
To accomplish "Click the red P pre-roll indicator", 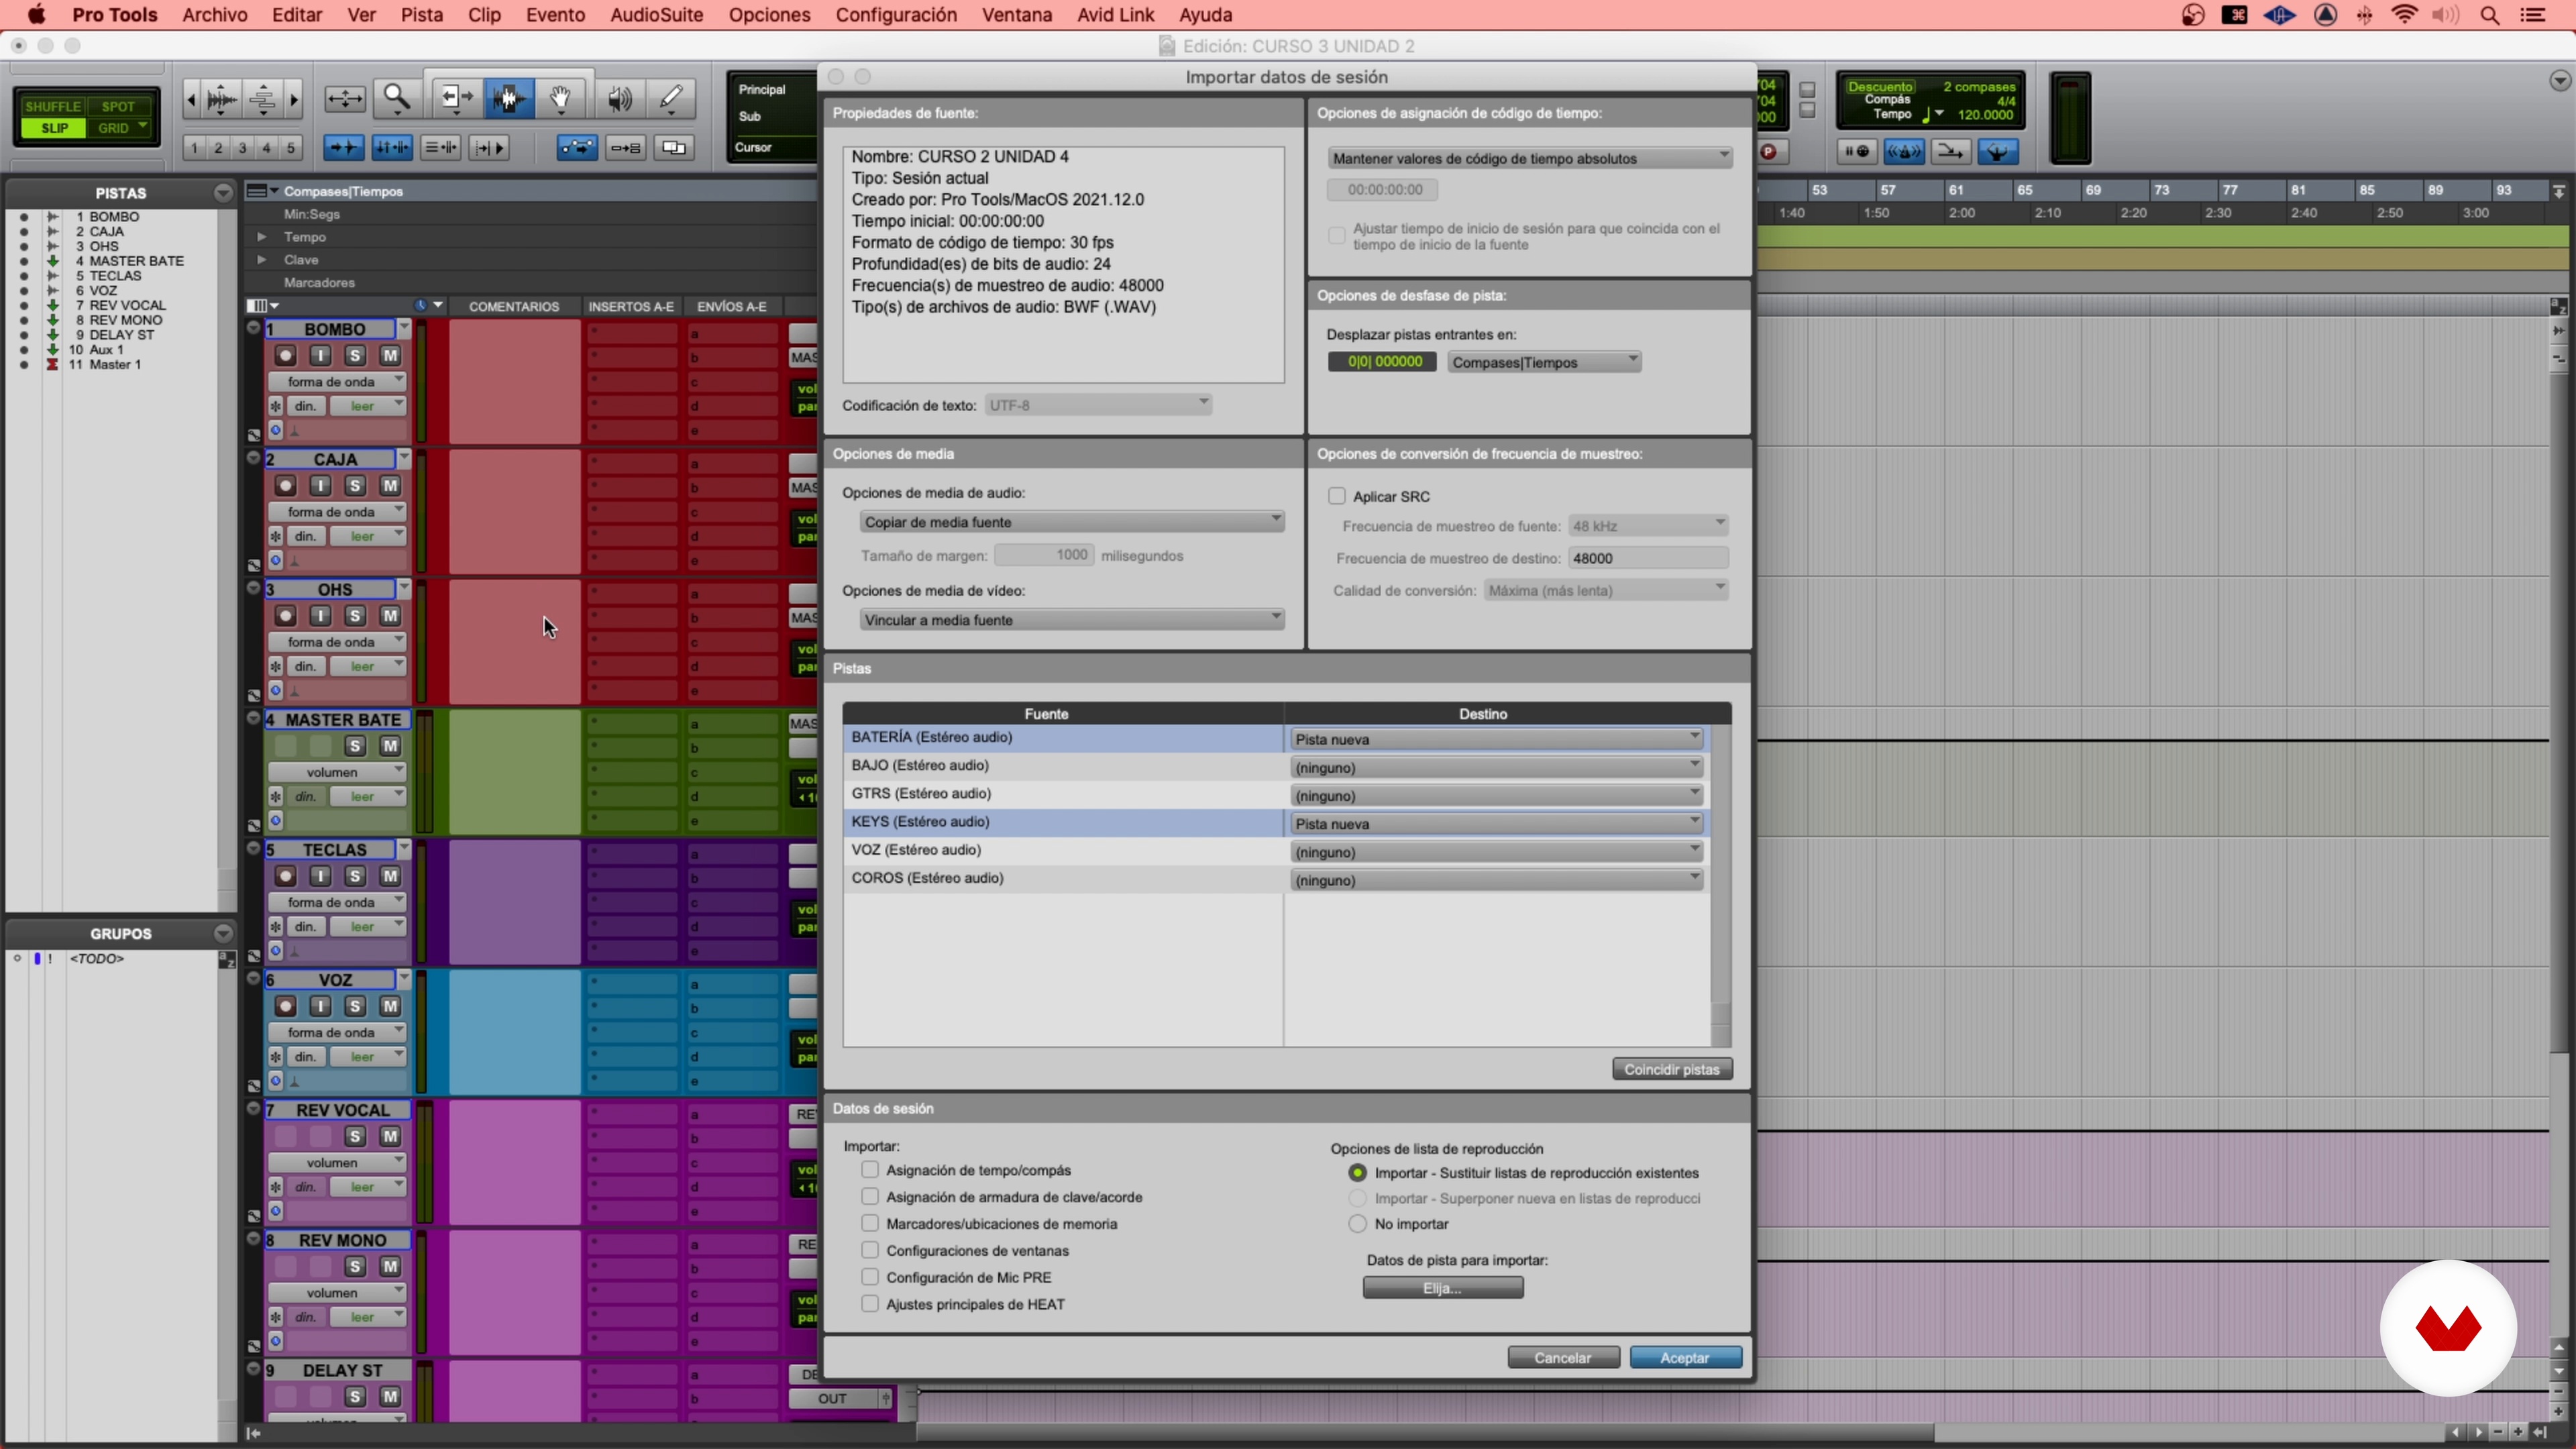I will pos(1769,151).
